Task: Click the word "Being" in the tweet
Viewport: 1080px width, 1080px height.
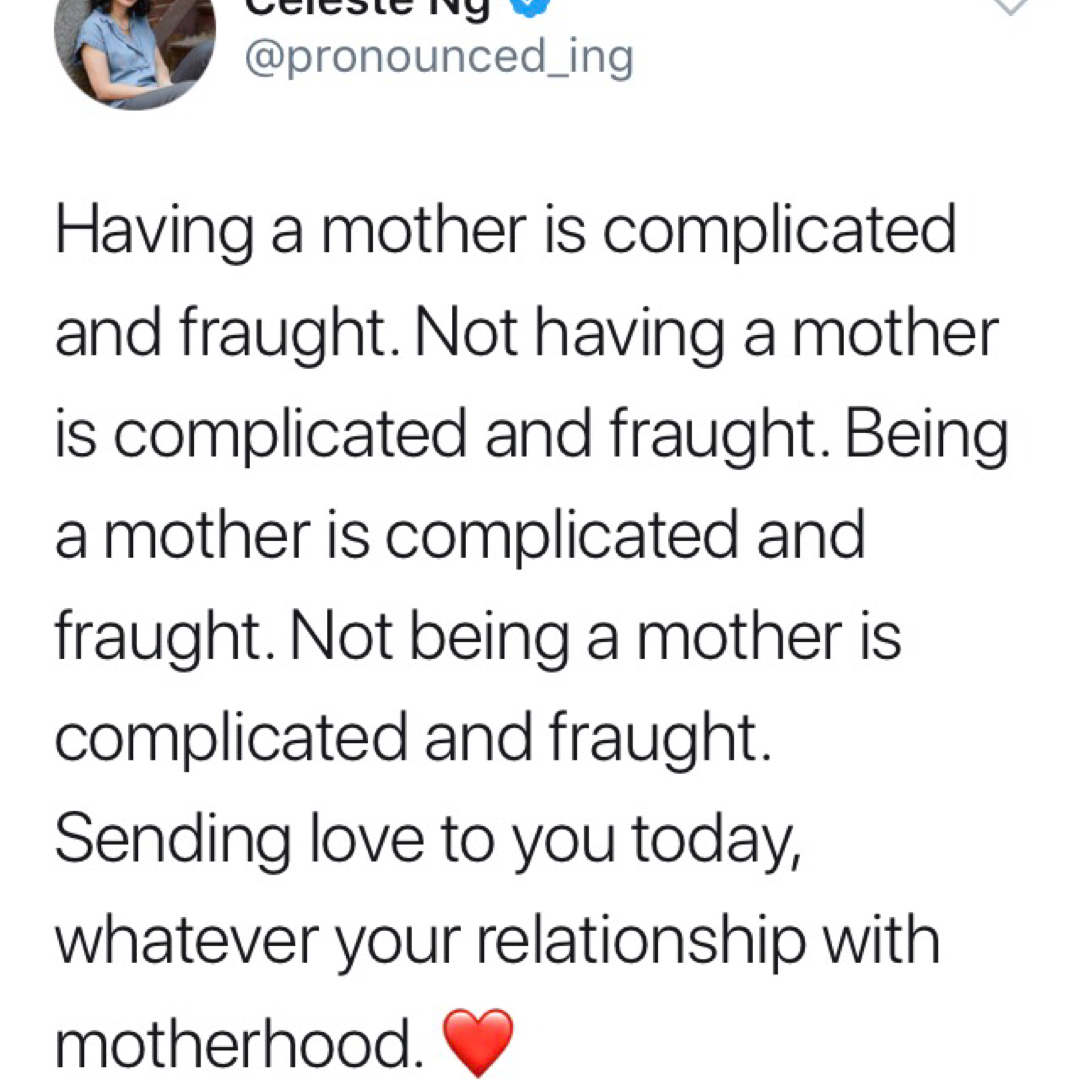Action: point(925,434)
